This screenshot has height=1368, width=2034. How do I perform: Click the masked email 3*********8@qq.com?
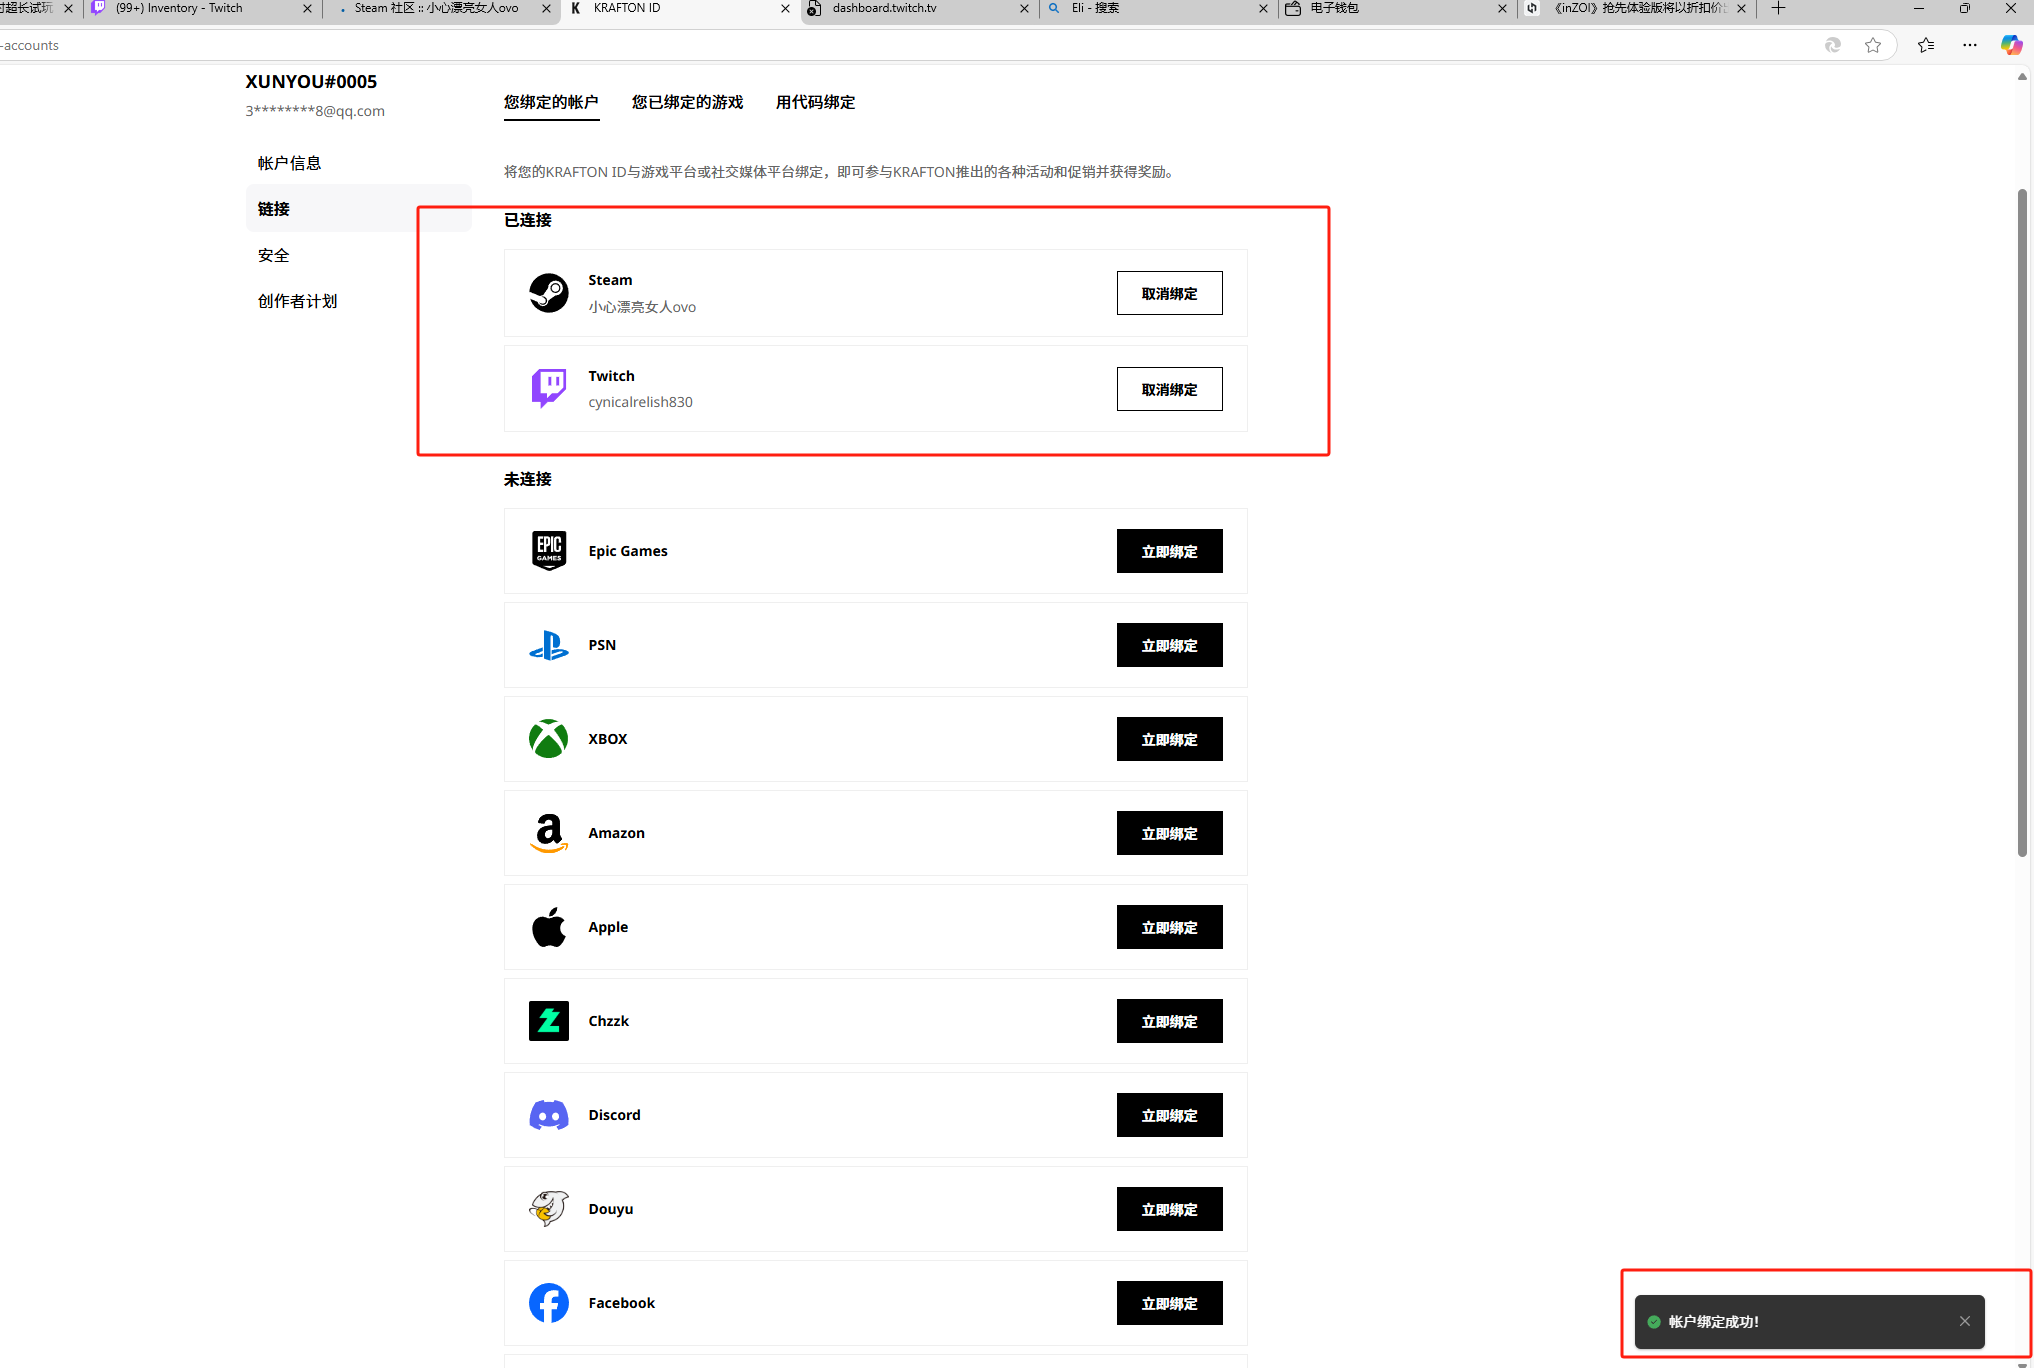[x=315, y=111]
